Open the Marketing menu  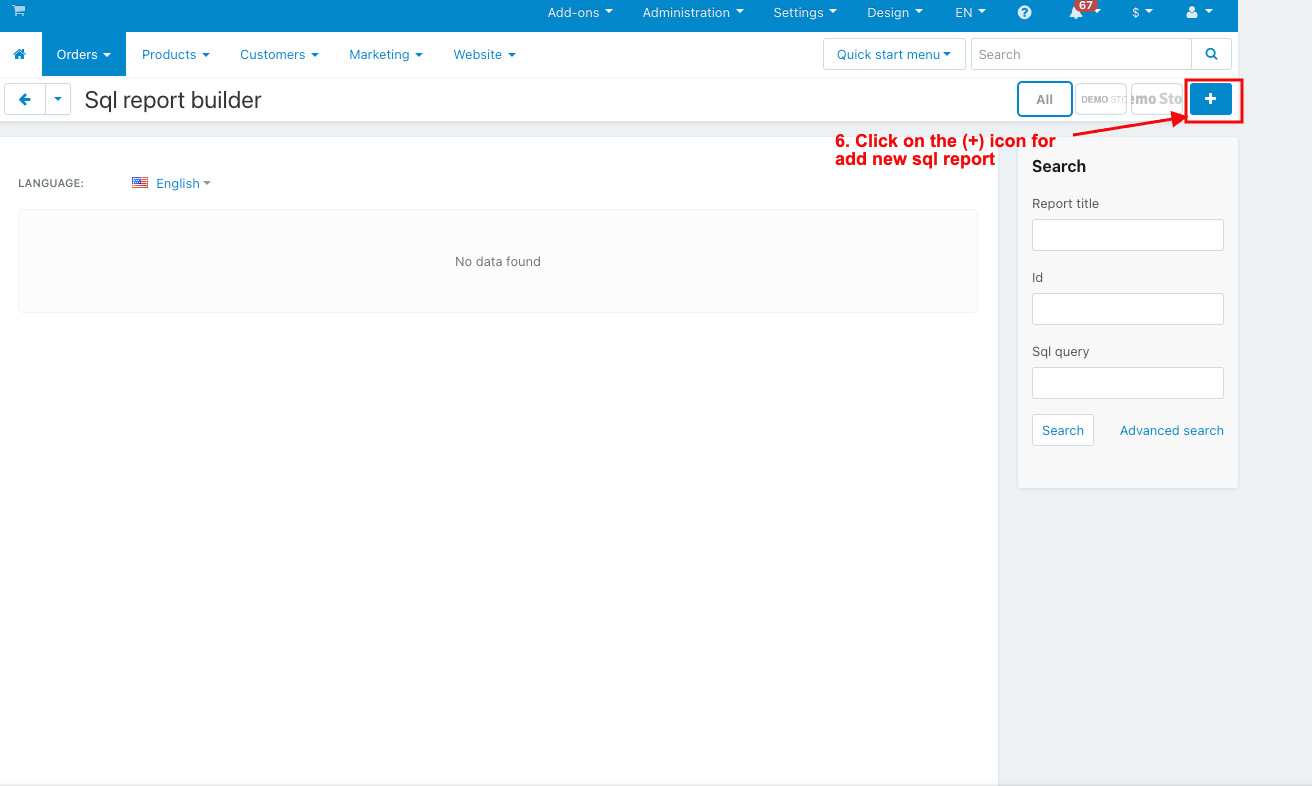tap(386, 54)
